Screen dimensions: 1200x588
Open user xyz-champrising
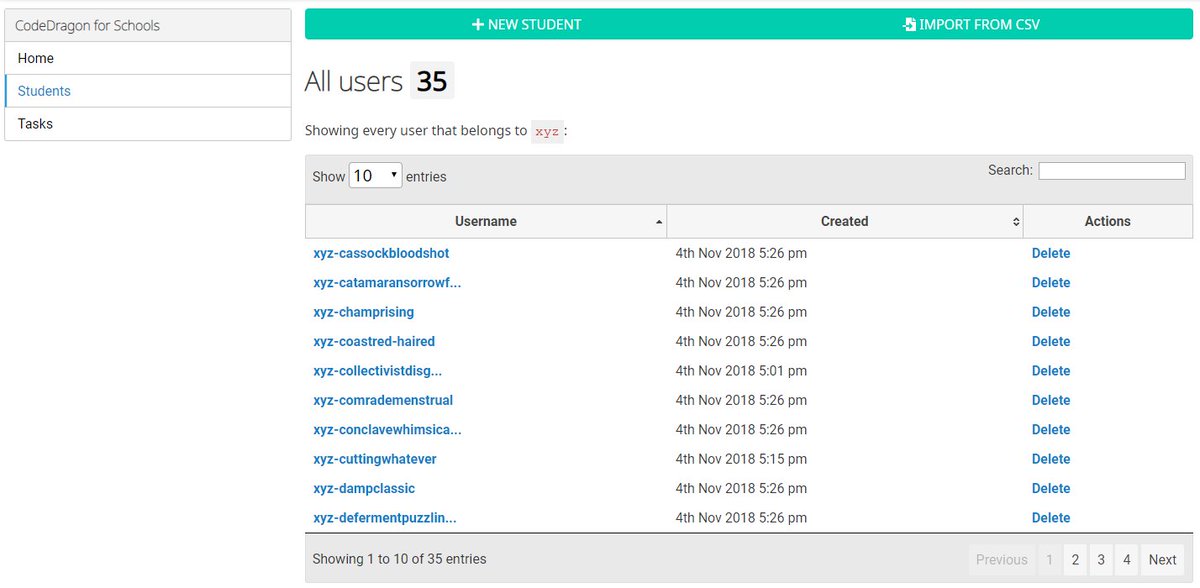(x=363, y=312)
